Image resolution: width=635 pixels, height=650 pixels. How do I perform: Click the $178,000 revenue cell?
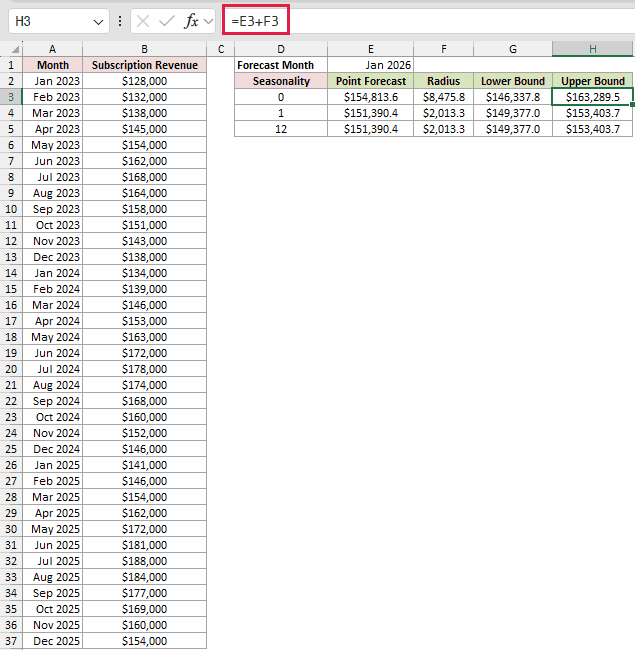(144, 369)
